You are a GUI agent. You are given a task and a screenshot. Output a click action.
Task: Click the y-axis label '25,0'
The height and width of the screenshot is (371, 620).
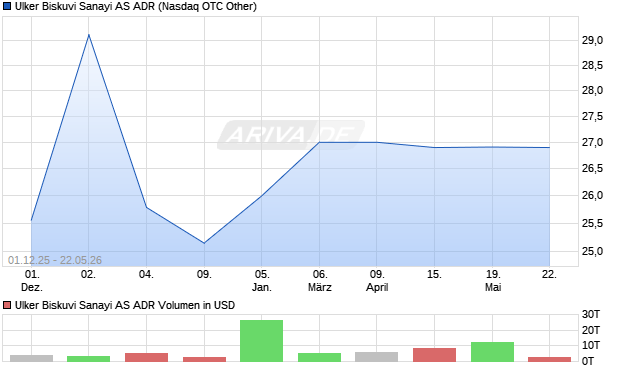click(592, 251)
